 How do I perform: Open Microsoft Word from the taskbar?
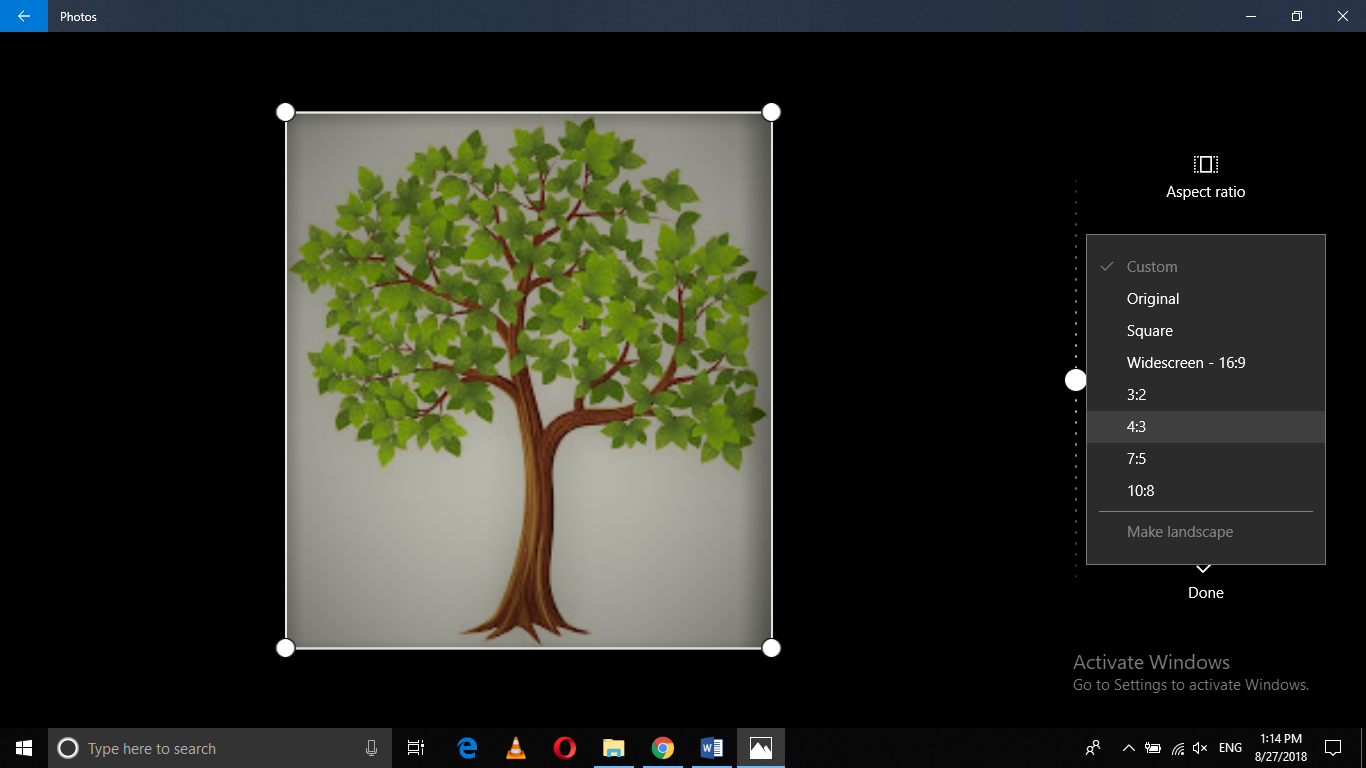click(712, 747)
